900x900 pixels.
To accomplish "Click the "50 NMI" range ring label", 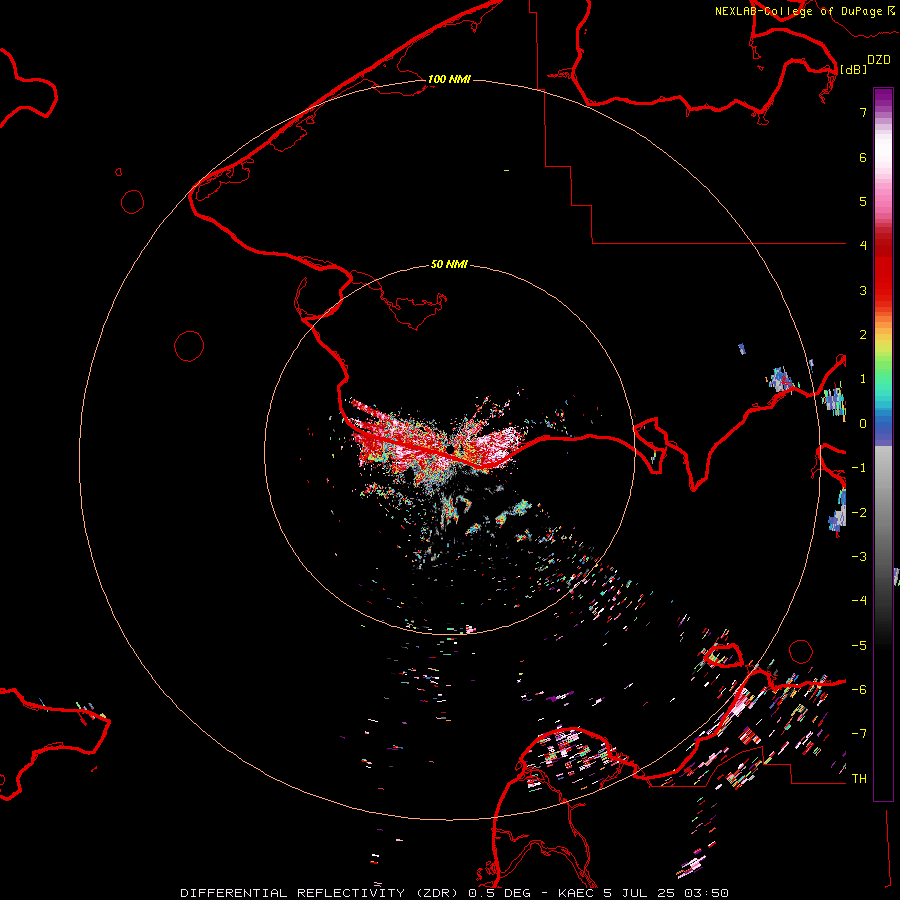I will pos(449,264).
